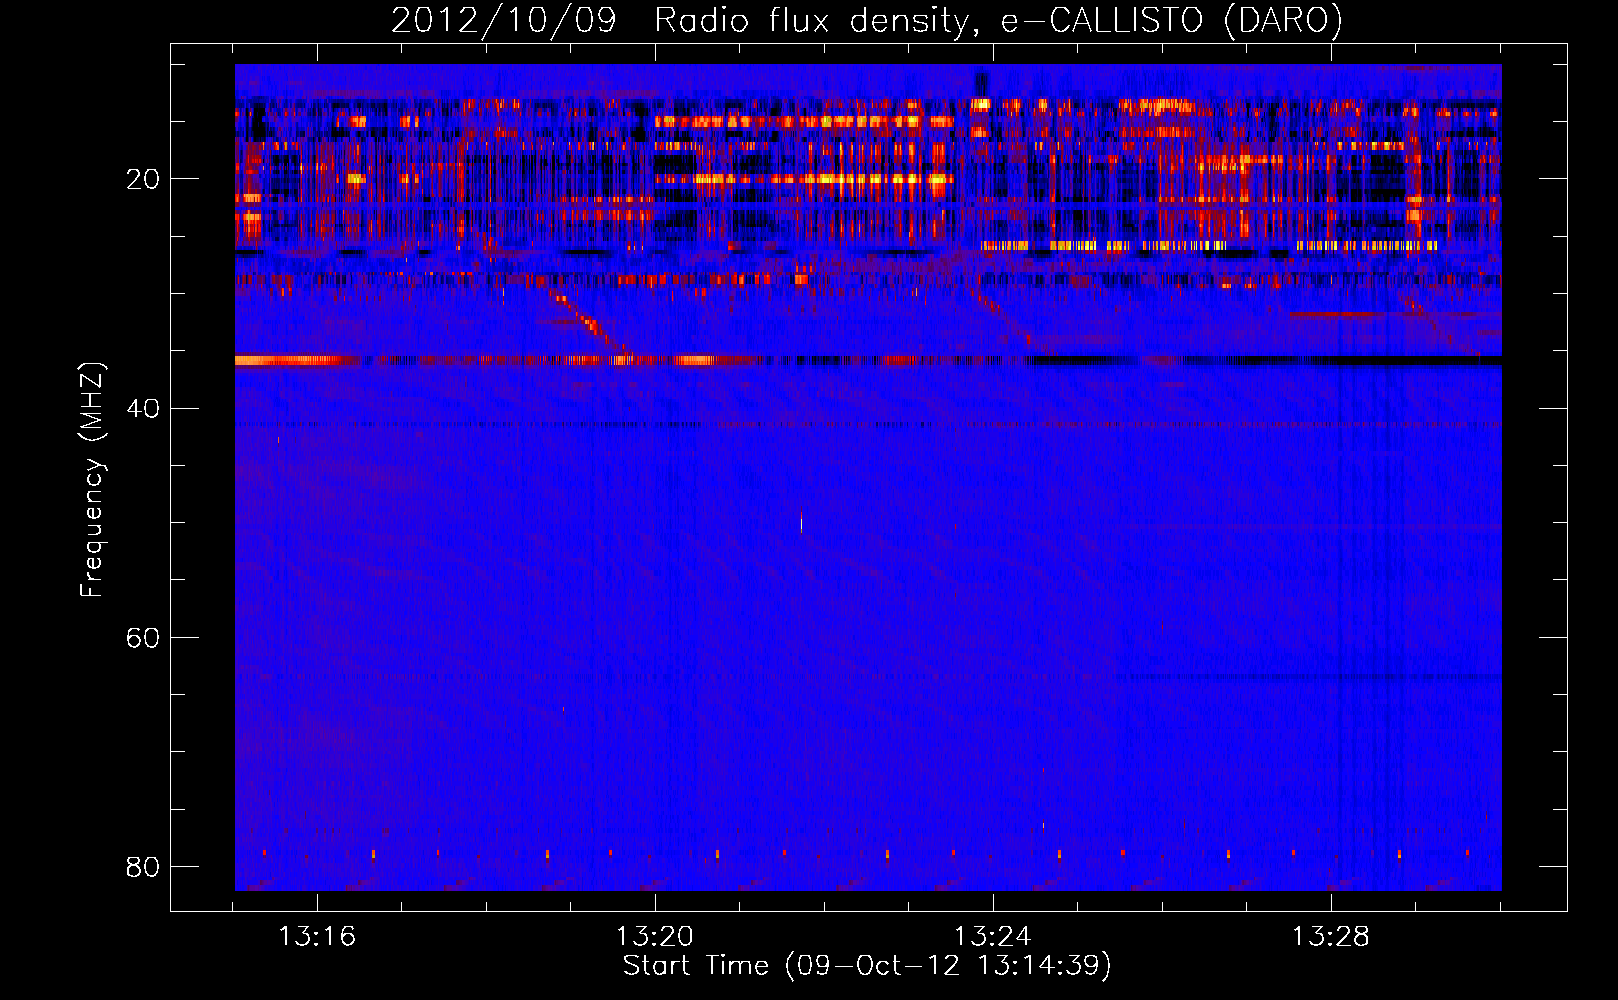Click the "13:24" time tick label
Screen dimensions: 1618x1000
click(993, 937)
